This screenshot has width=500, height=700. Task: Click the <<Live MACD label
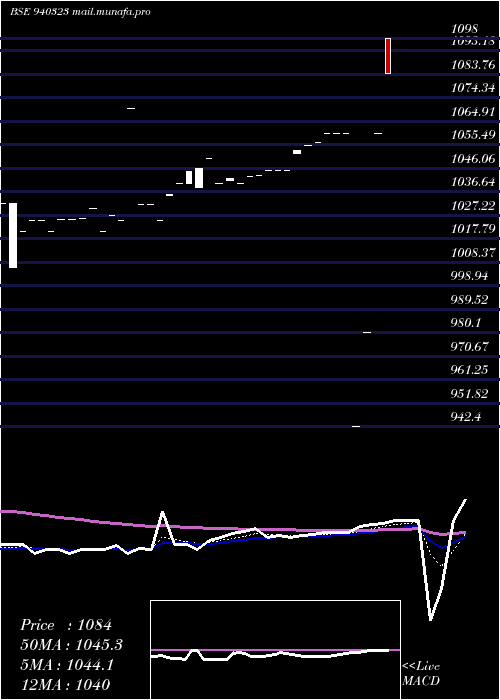coord(421,673)
